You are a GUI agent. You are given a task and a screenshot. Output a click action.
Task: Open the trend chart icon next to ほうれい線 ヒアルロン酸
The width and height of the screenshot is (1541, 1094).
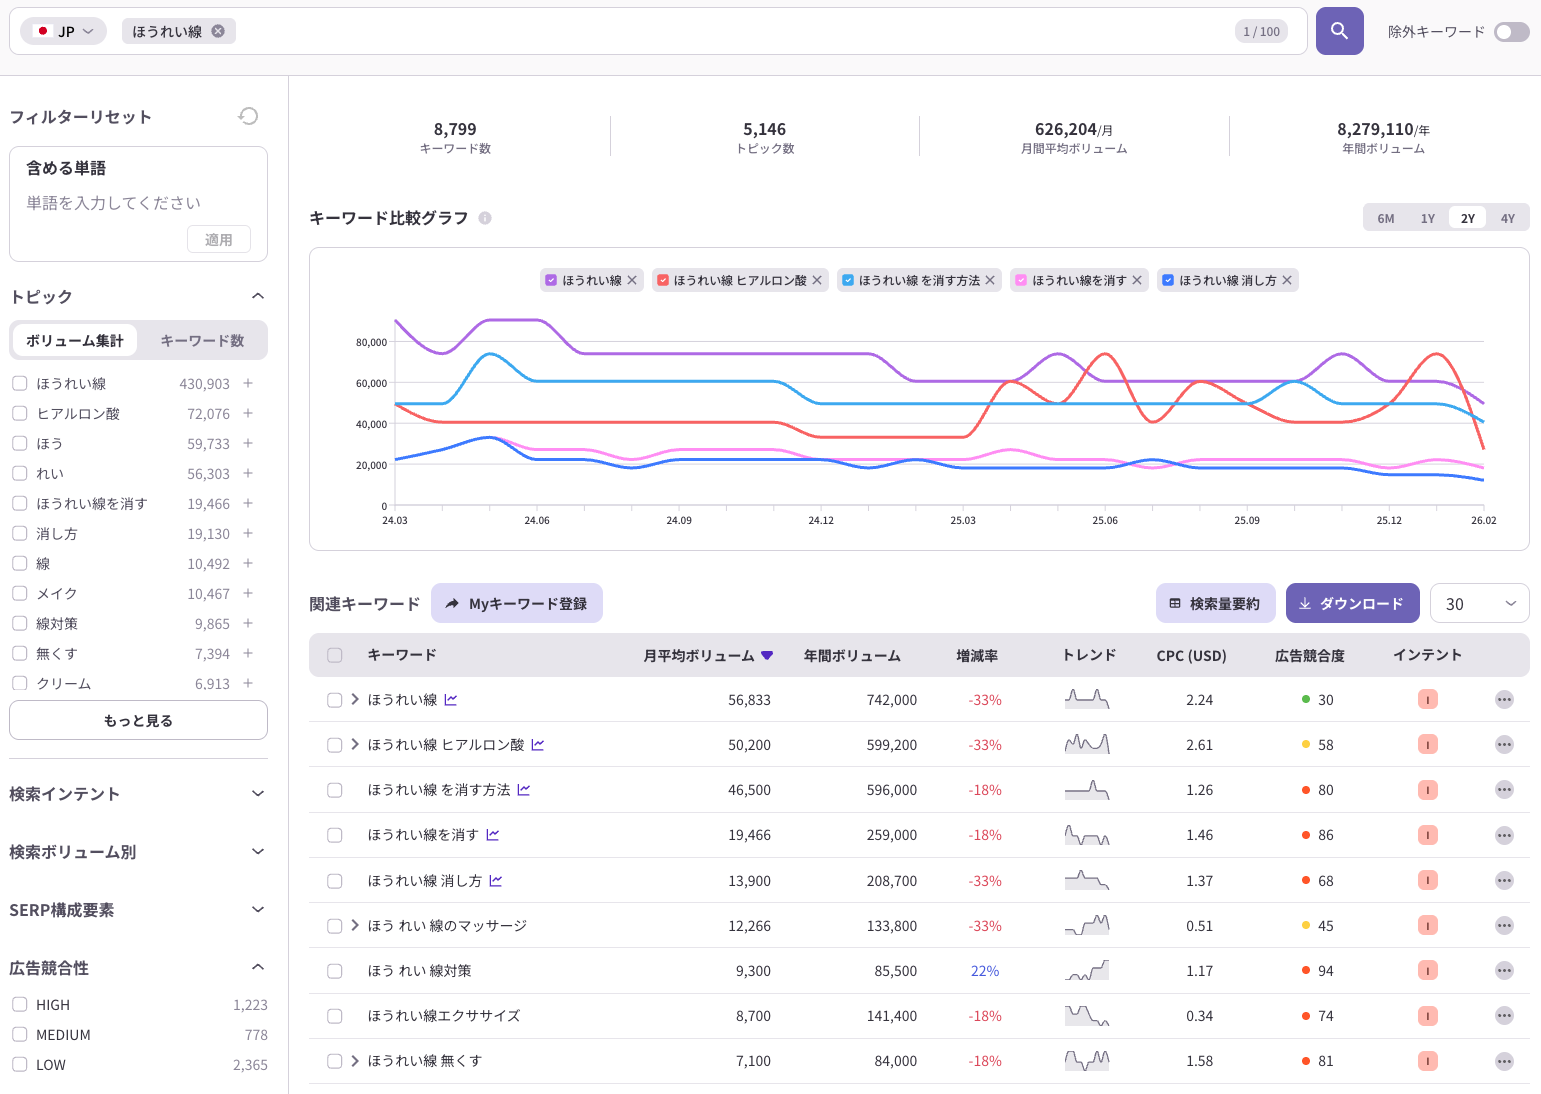tap(538, 745)
